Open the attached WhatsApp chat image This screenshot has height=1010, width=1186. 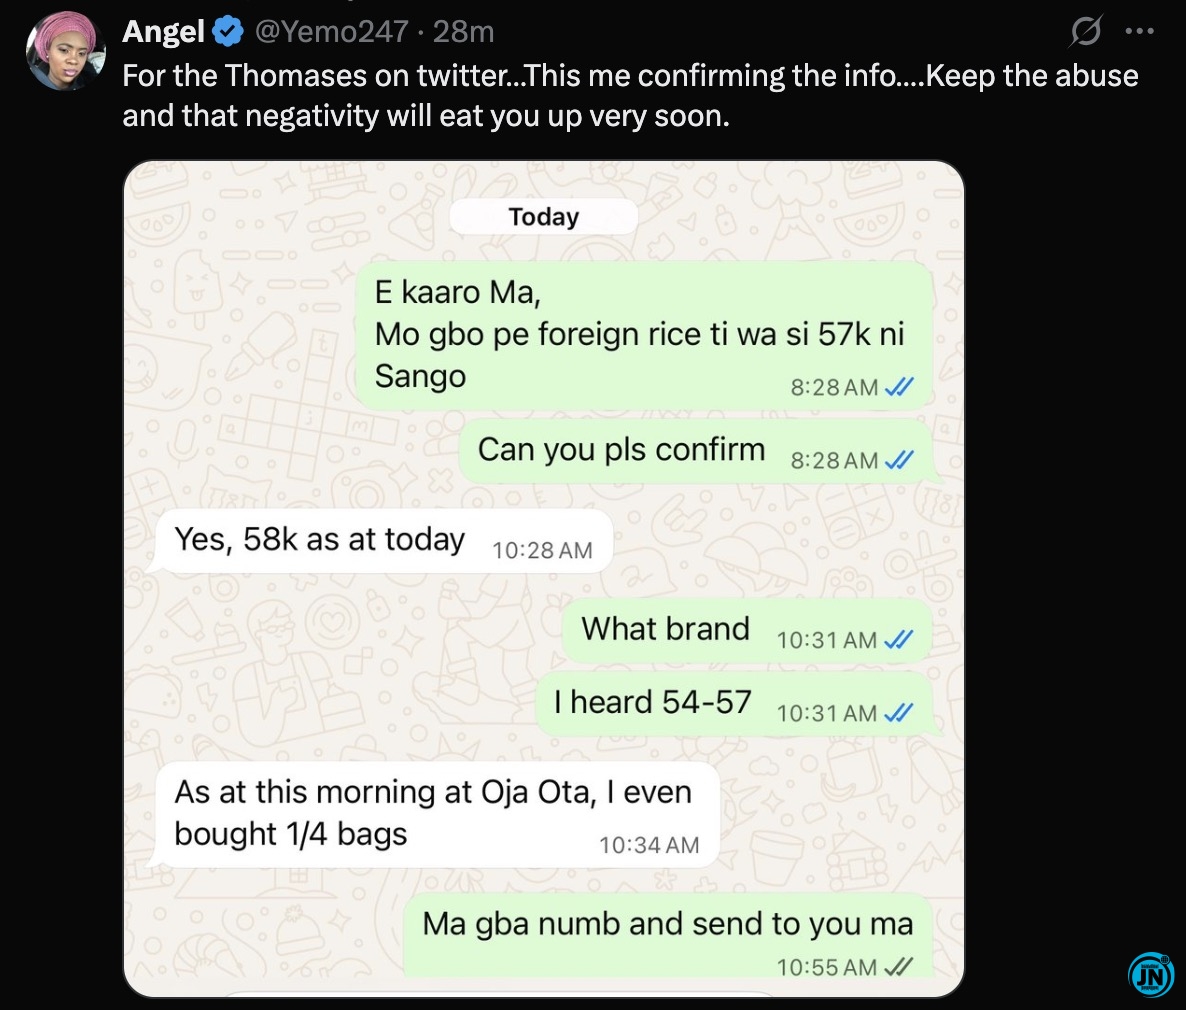point(544,578)
